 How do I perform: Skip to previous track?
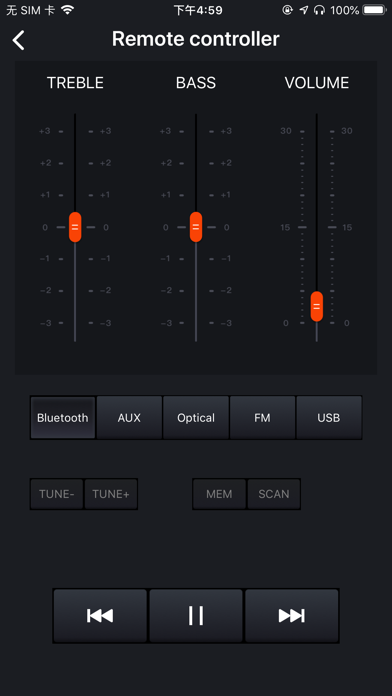pyautogui.click(x=100, y=615)
